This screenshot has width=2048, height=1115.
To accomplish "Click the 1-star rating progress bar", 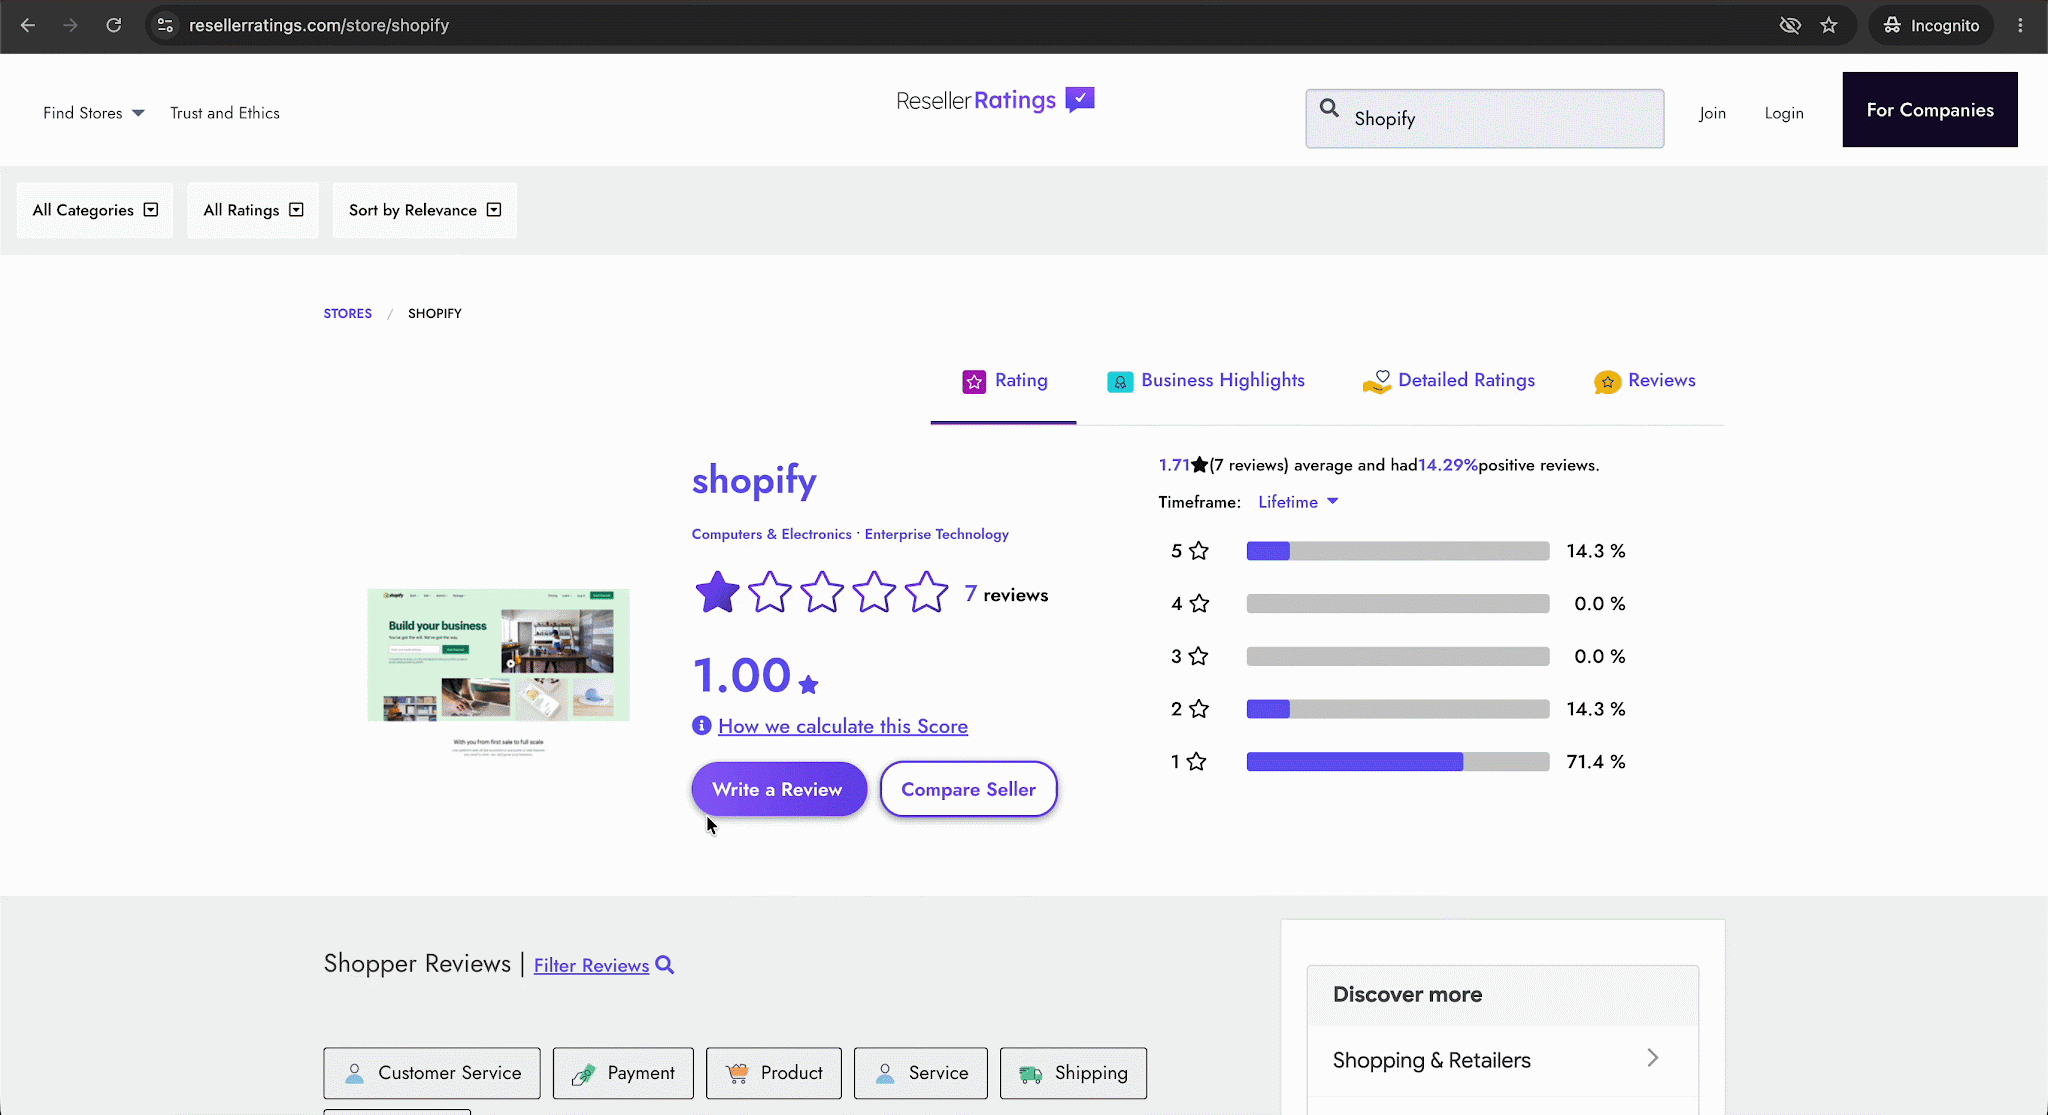I will coord(1398,762).
